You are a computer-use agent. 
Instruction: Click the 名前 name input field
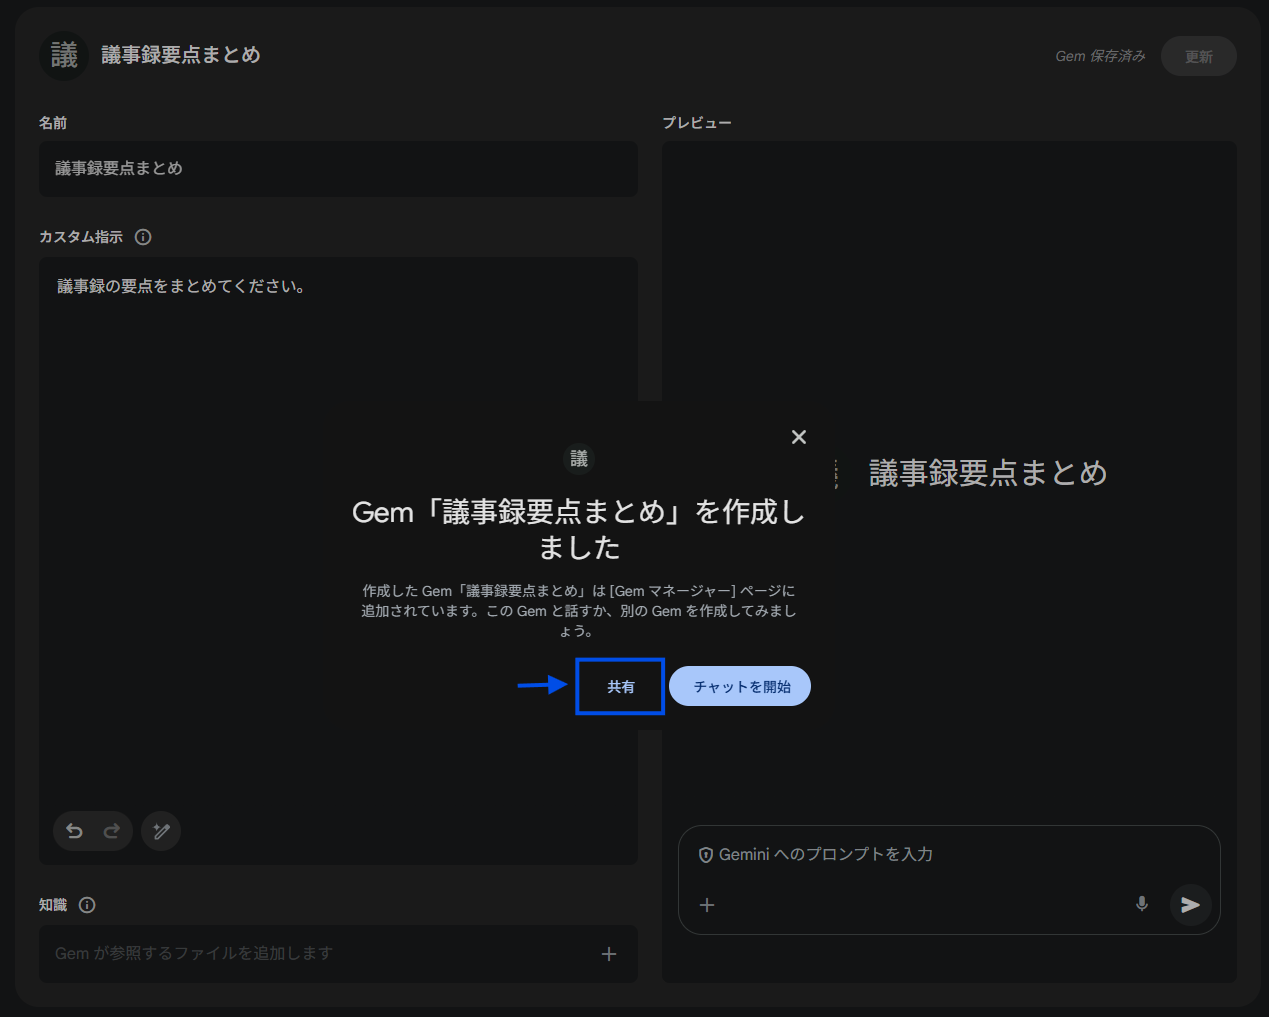pos(338,169)
